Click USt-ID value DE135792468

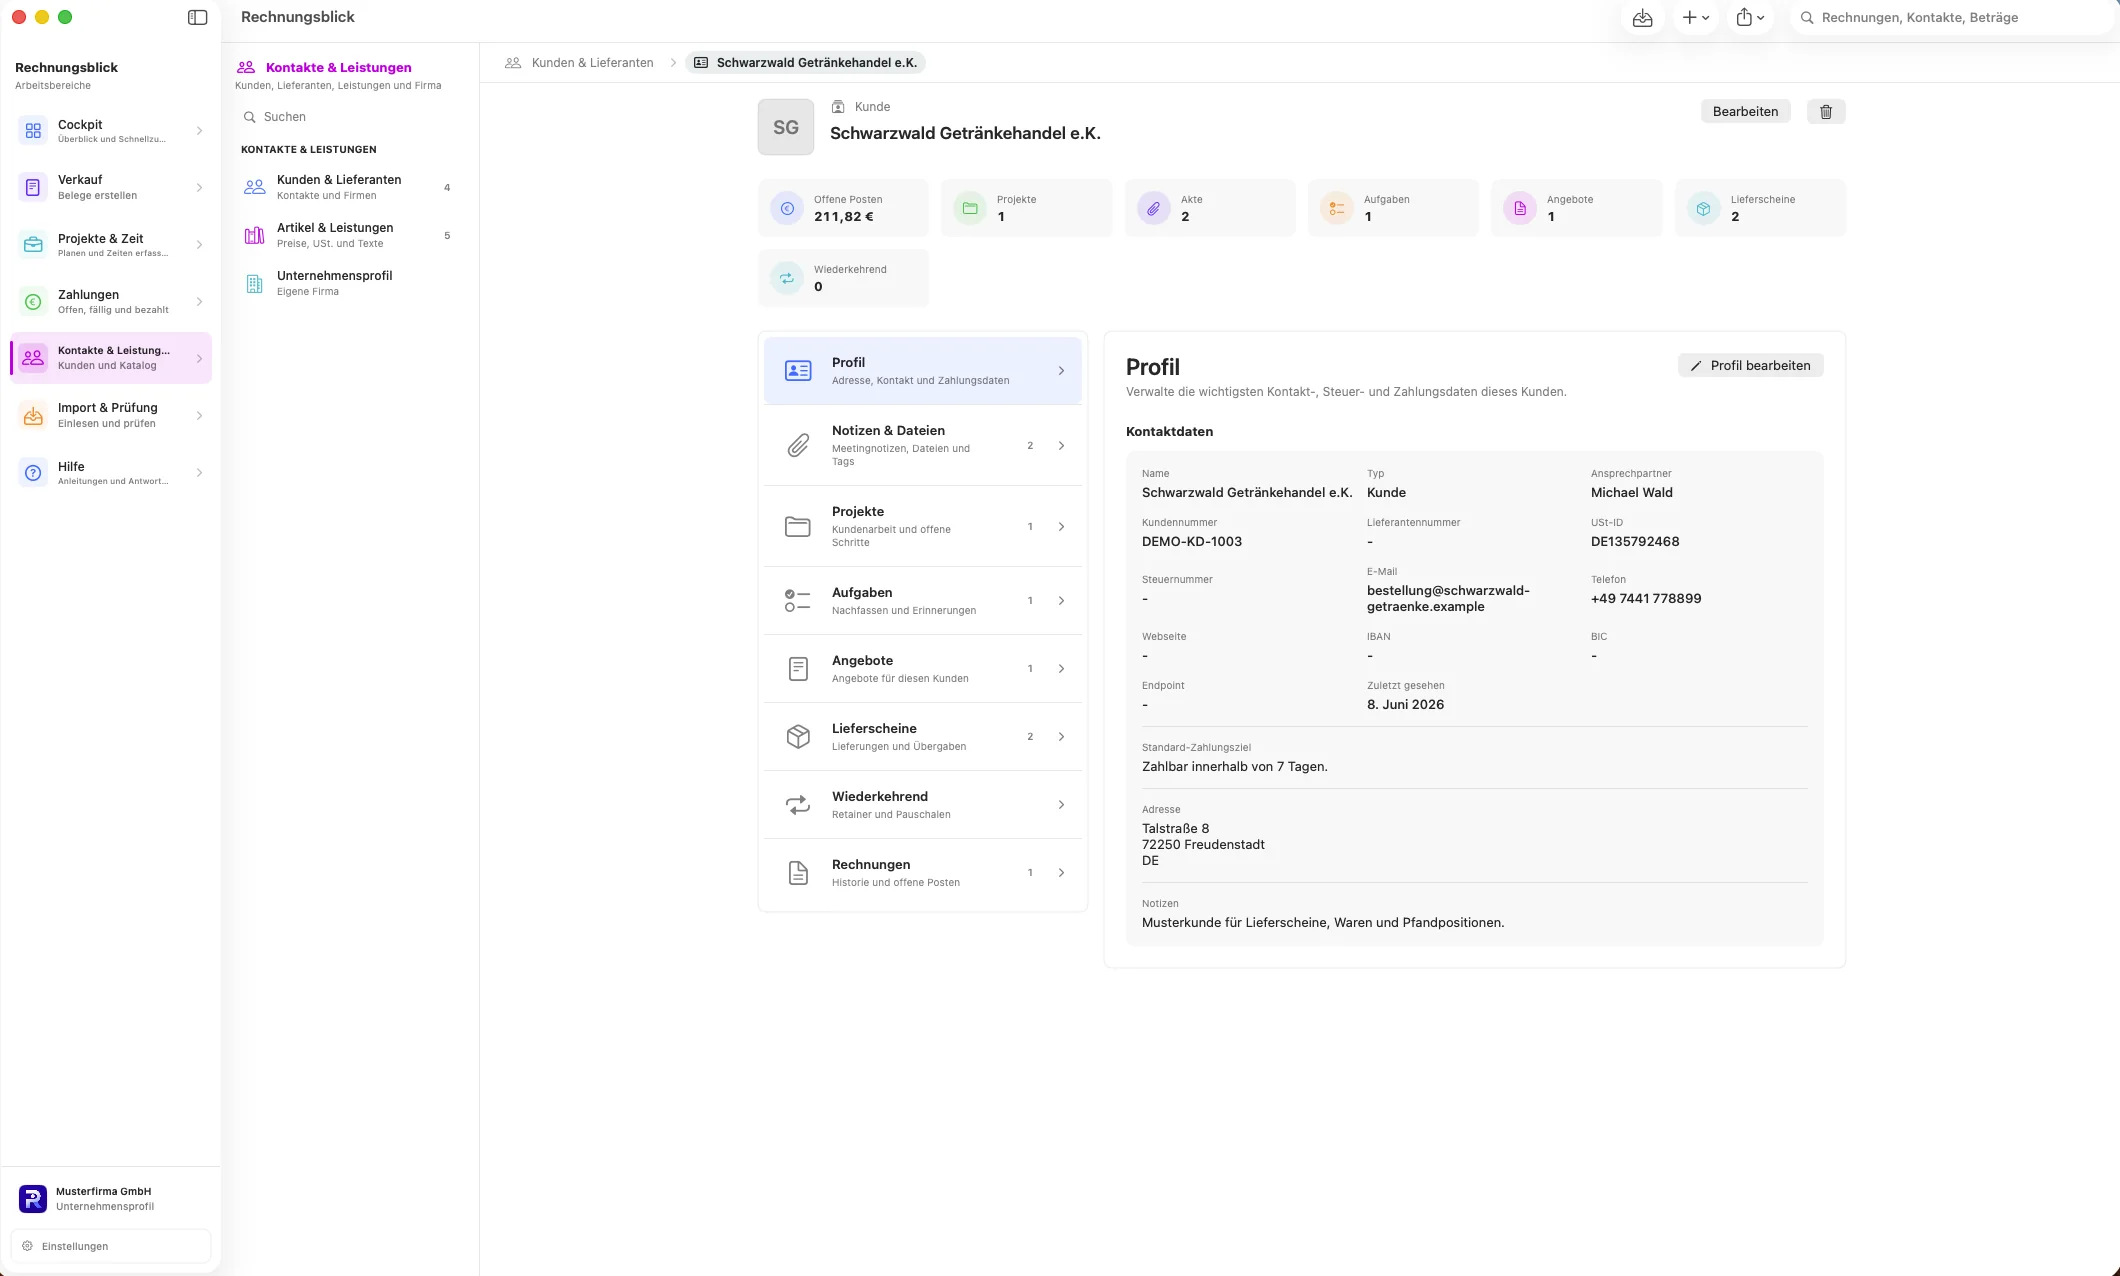pos(1635,541)
